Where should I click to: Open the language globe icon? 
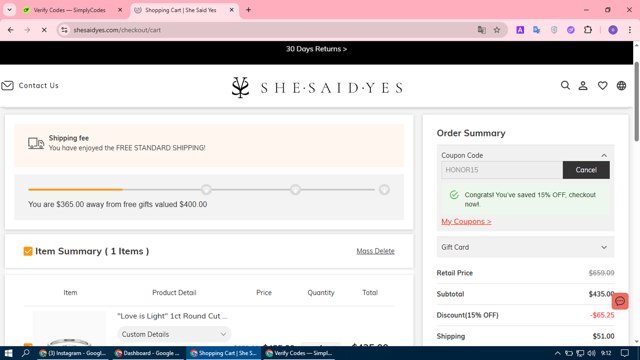(x=621, y=85)
